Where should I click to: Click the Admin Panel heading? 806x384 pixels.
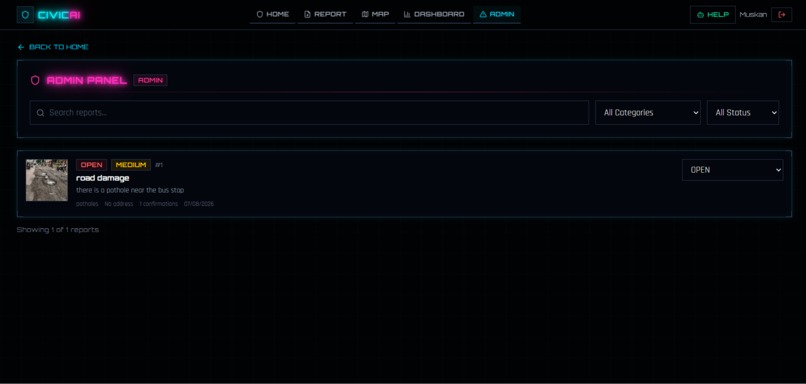click(86, 80)
